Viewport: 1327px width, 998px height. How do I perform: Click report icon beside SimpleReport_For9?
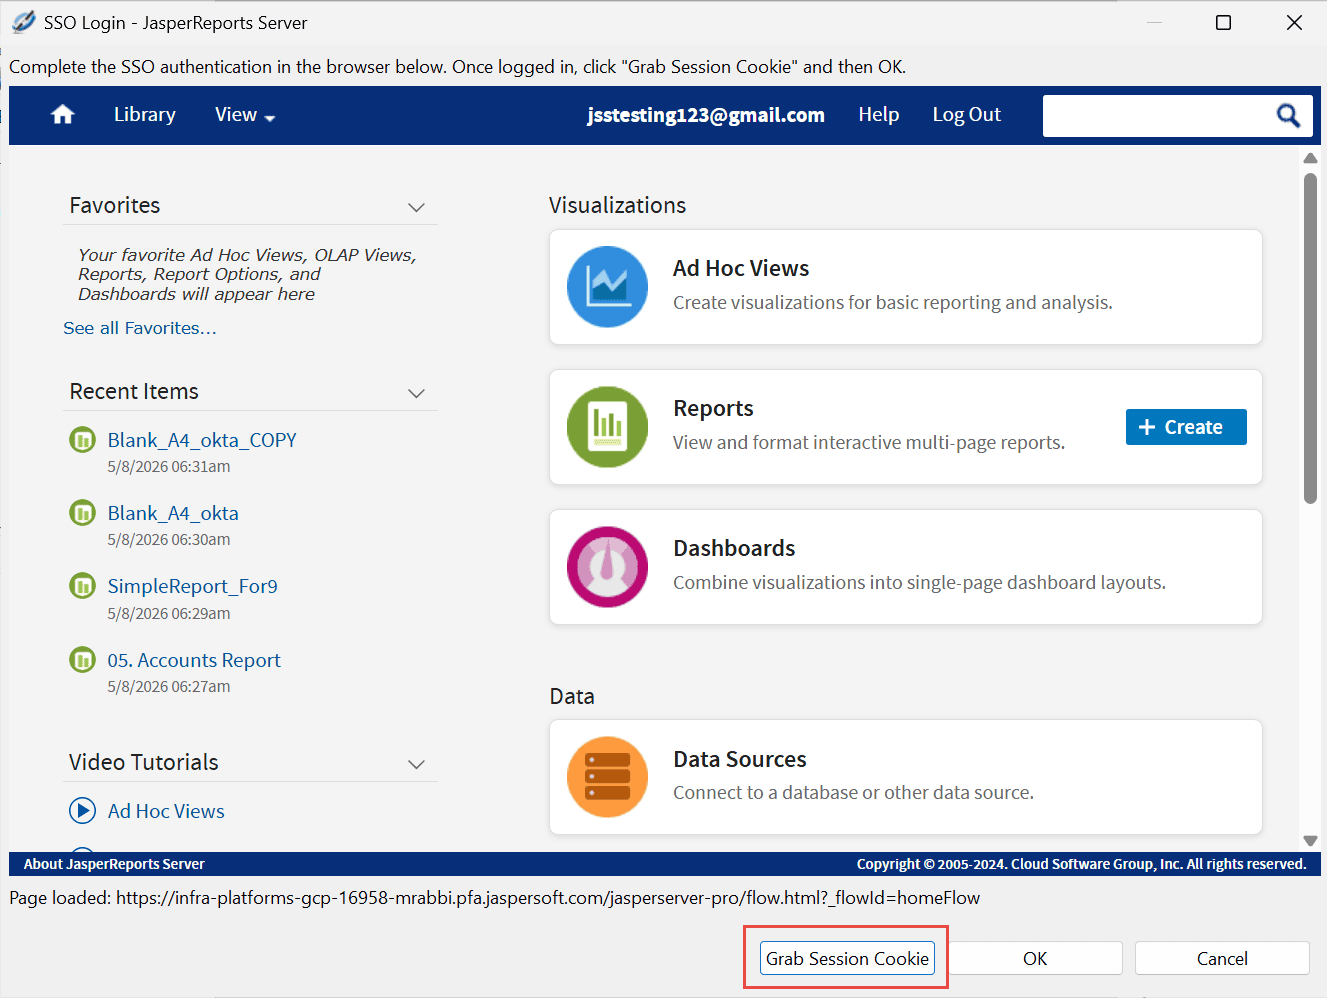click(x=82, y=586)
